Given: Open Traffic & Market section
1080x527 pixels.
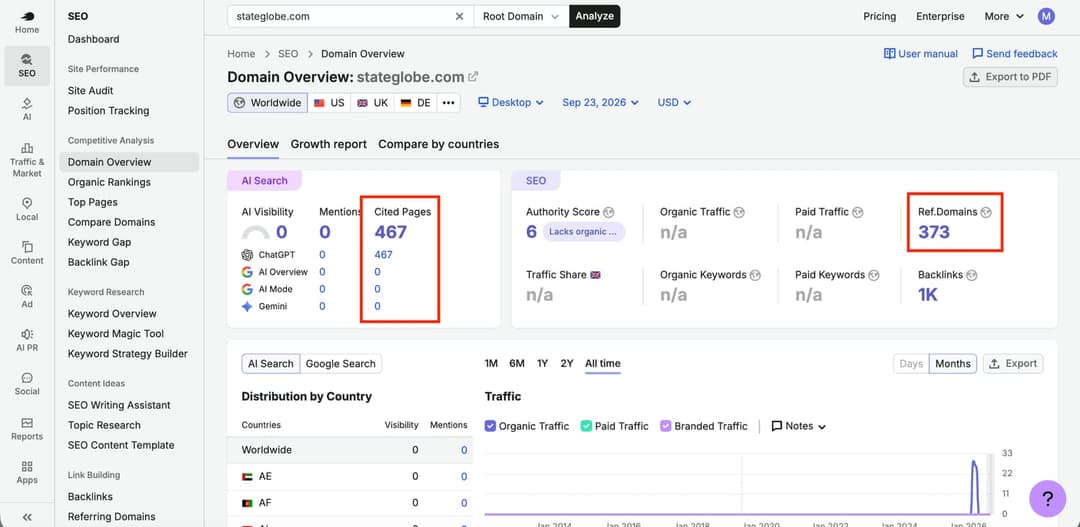Looking at the screenshot, I should tap(27, 160).
